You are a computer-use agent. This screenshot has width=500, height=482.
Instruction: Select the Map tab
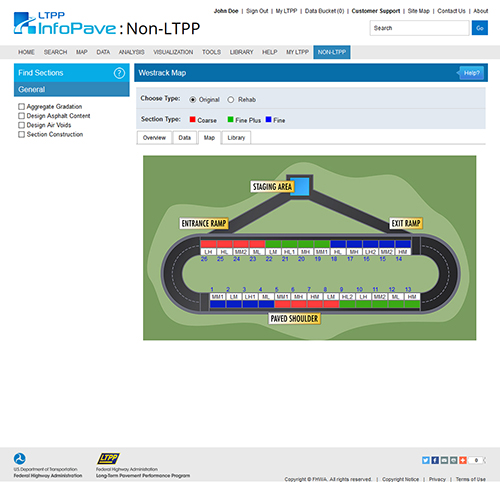209,138
